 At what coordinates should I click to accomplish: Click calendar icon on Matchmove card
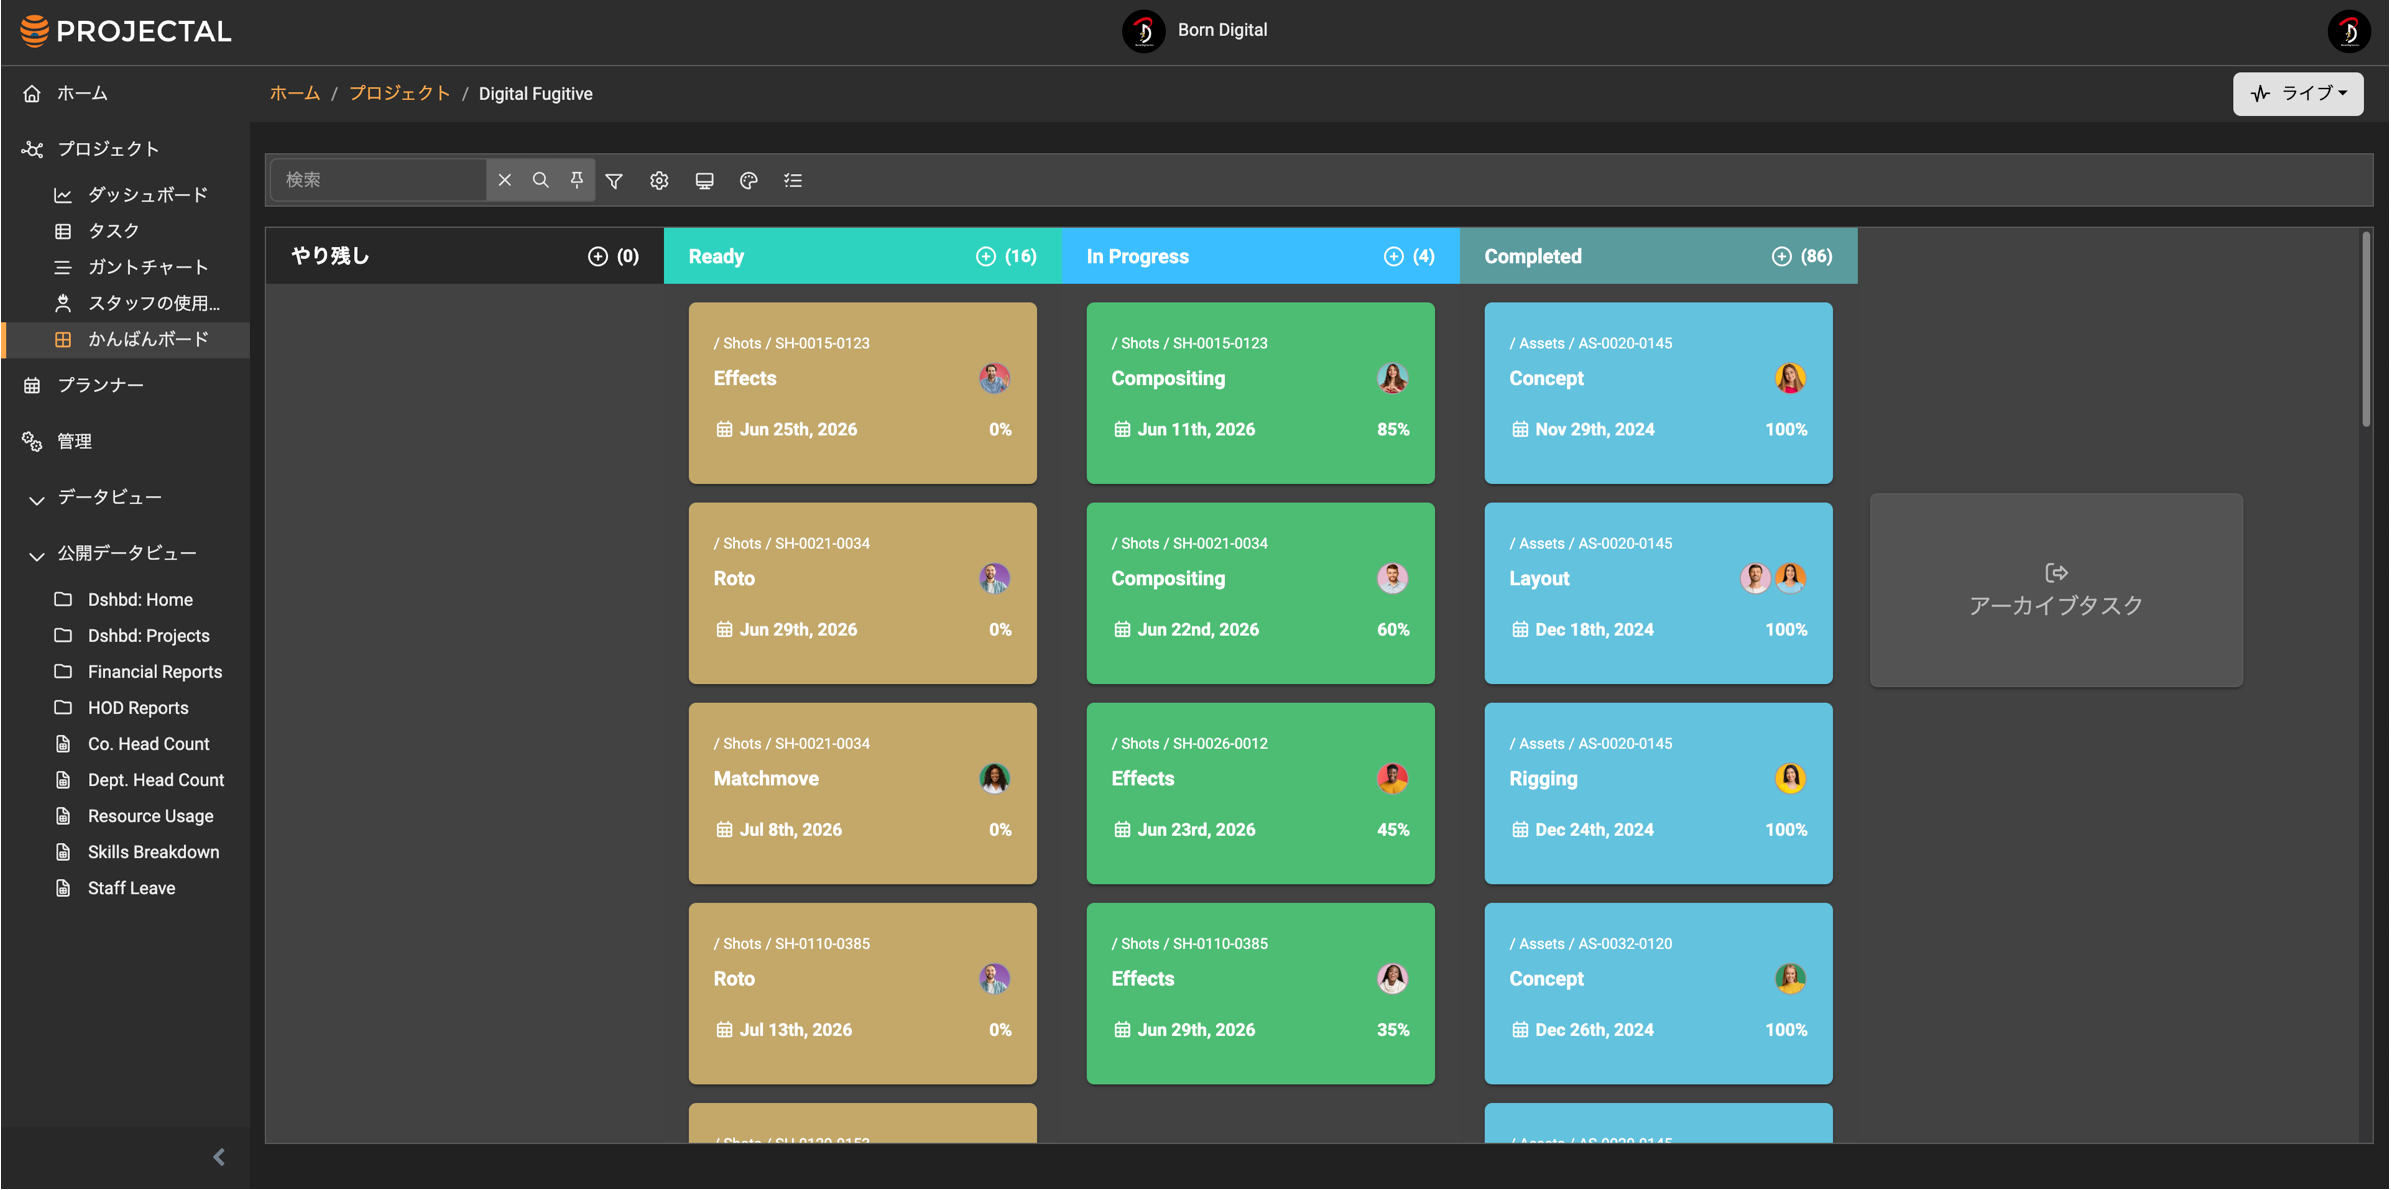pos(724,830)
